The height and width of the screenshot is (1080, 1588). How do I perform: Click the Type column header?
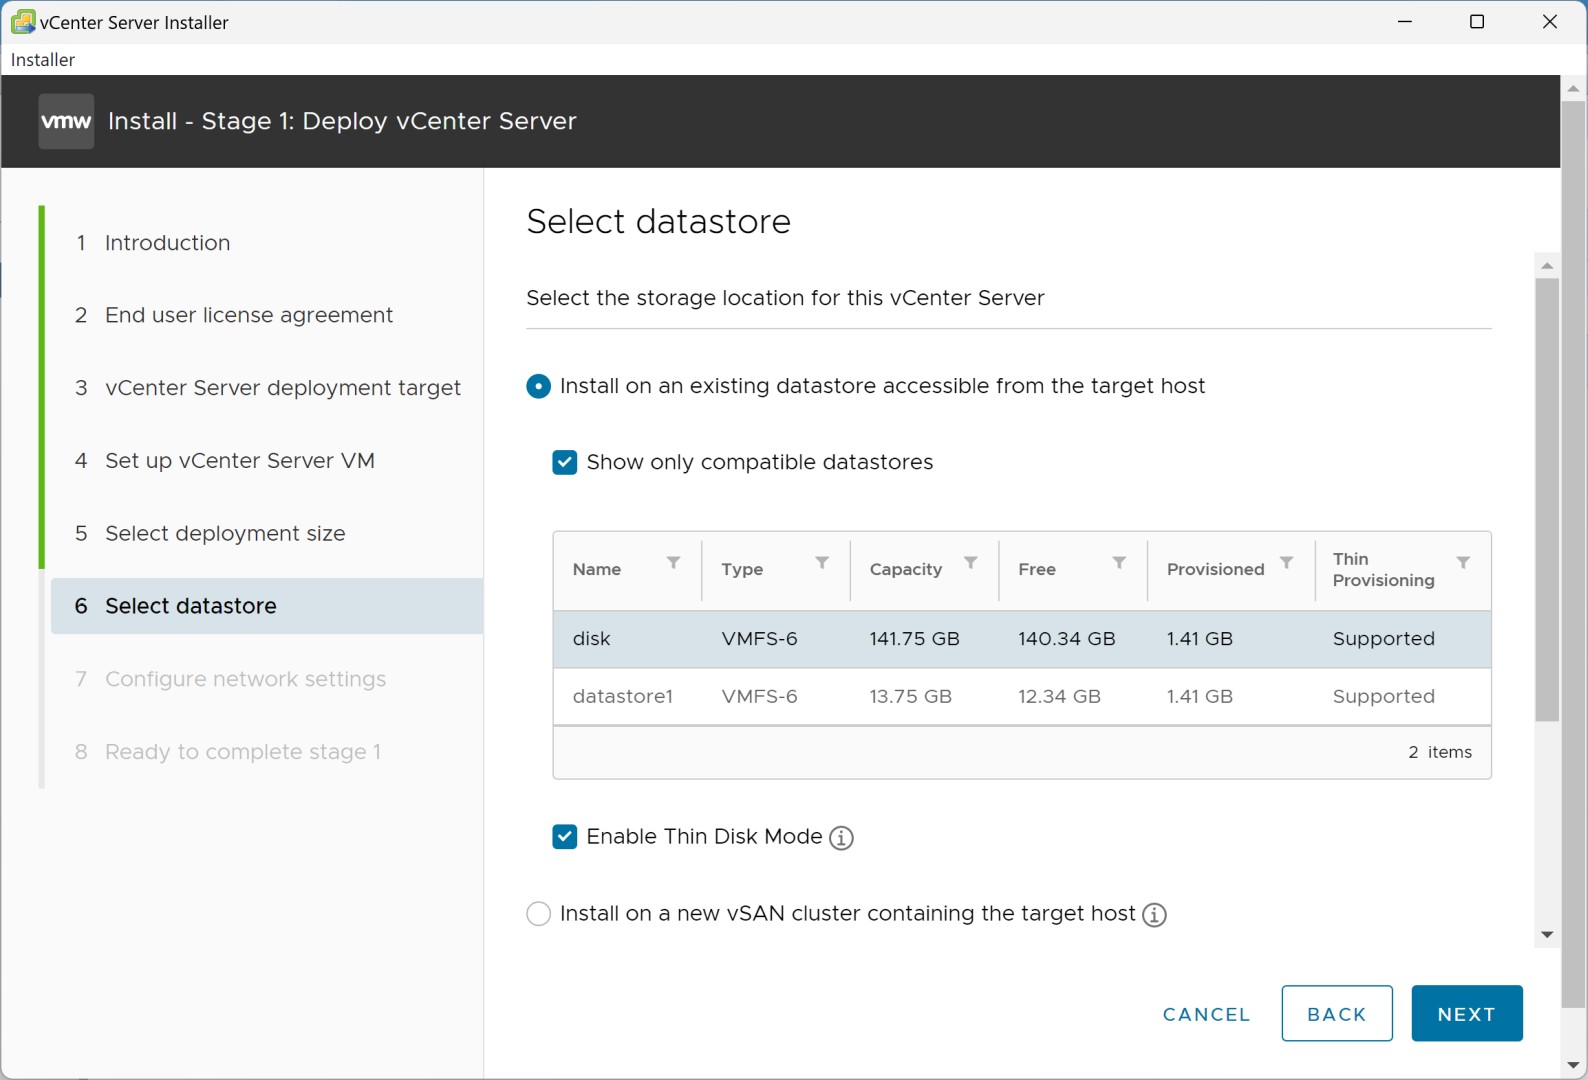pos(742,569)
